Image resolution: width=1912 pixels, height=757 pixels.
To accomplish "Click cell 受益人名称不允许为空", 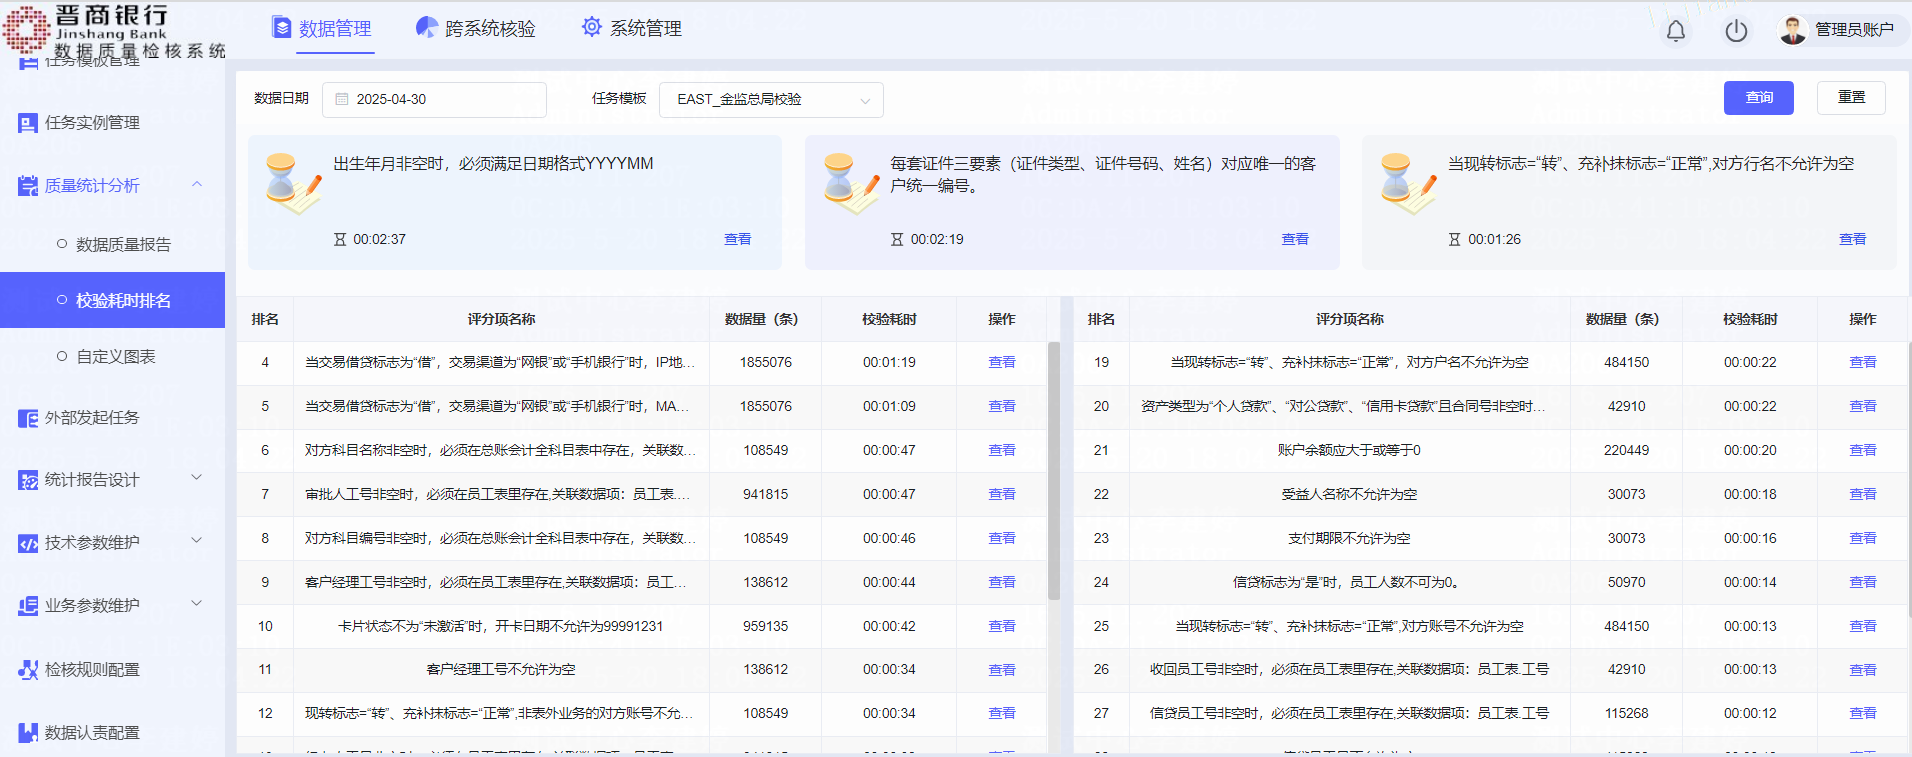I will click(x=1349, y=494).
